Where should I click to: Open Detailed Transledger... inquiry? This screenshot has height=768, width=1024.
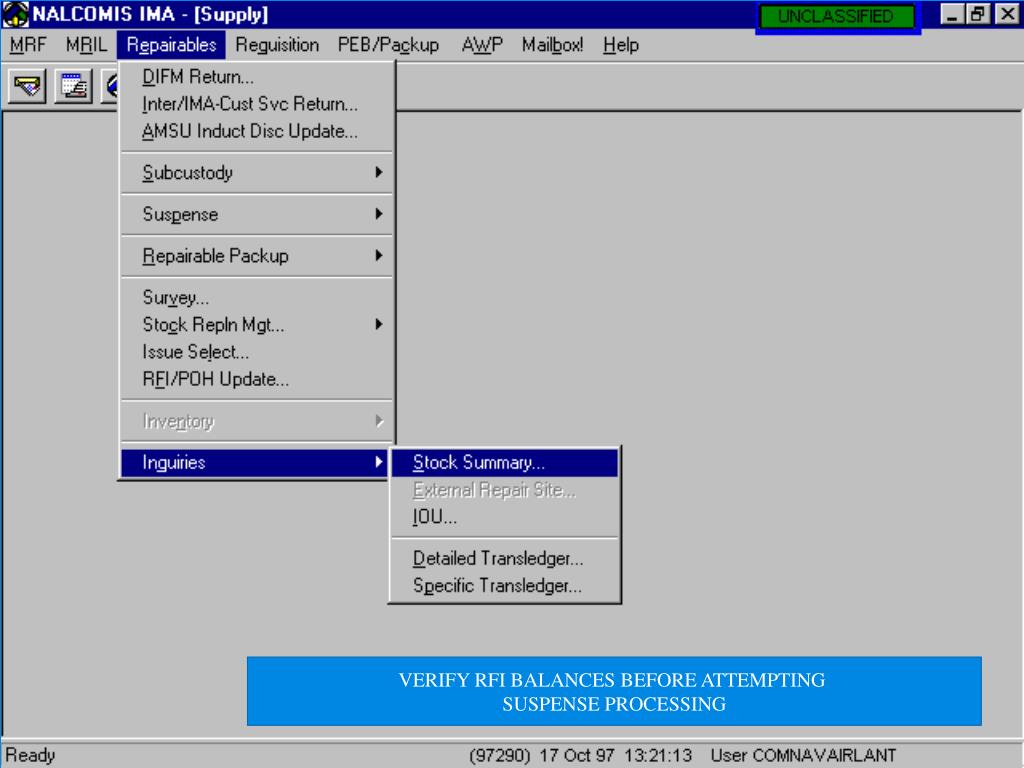point(505,558)
